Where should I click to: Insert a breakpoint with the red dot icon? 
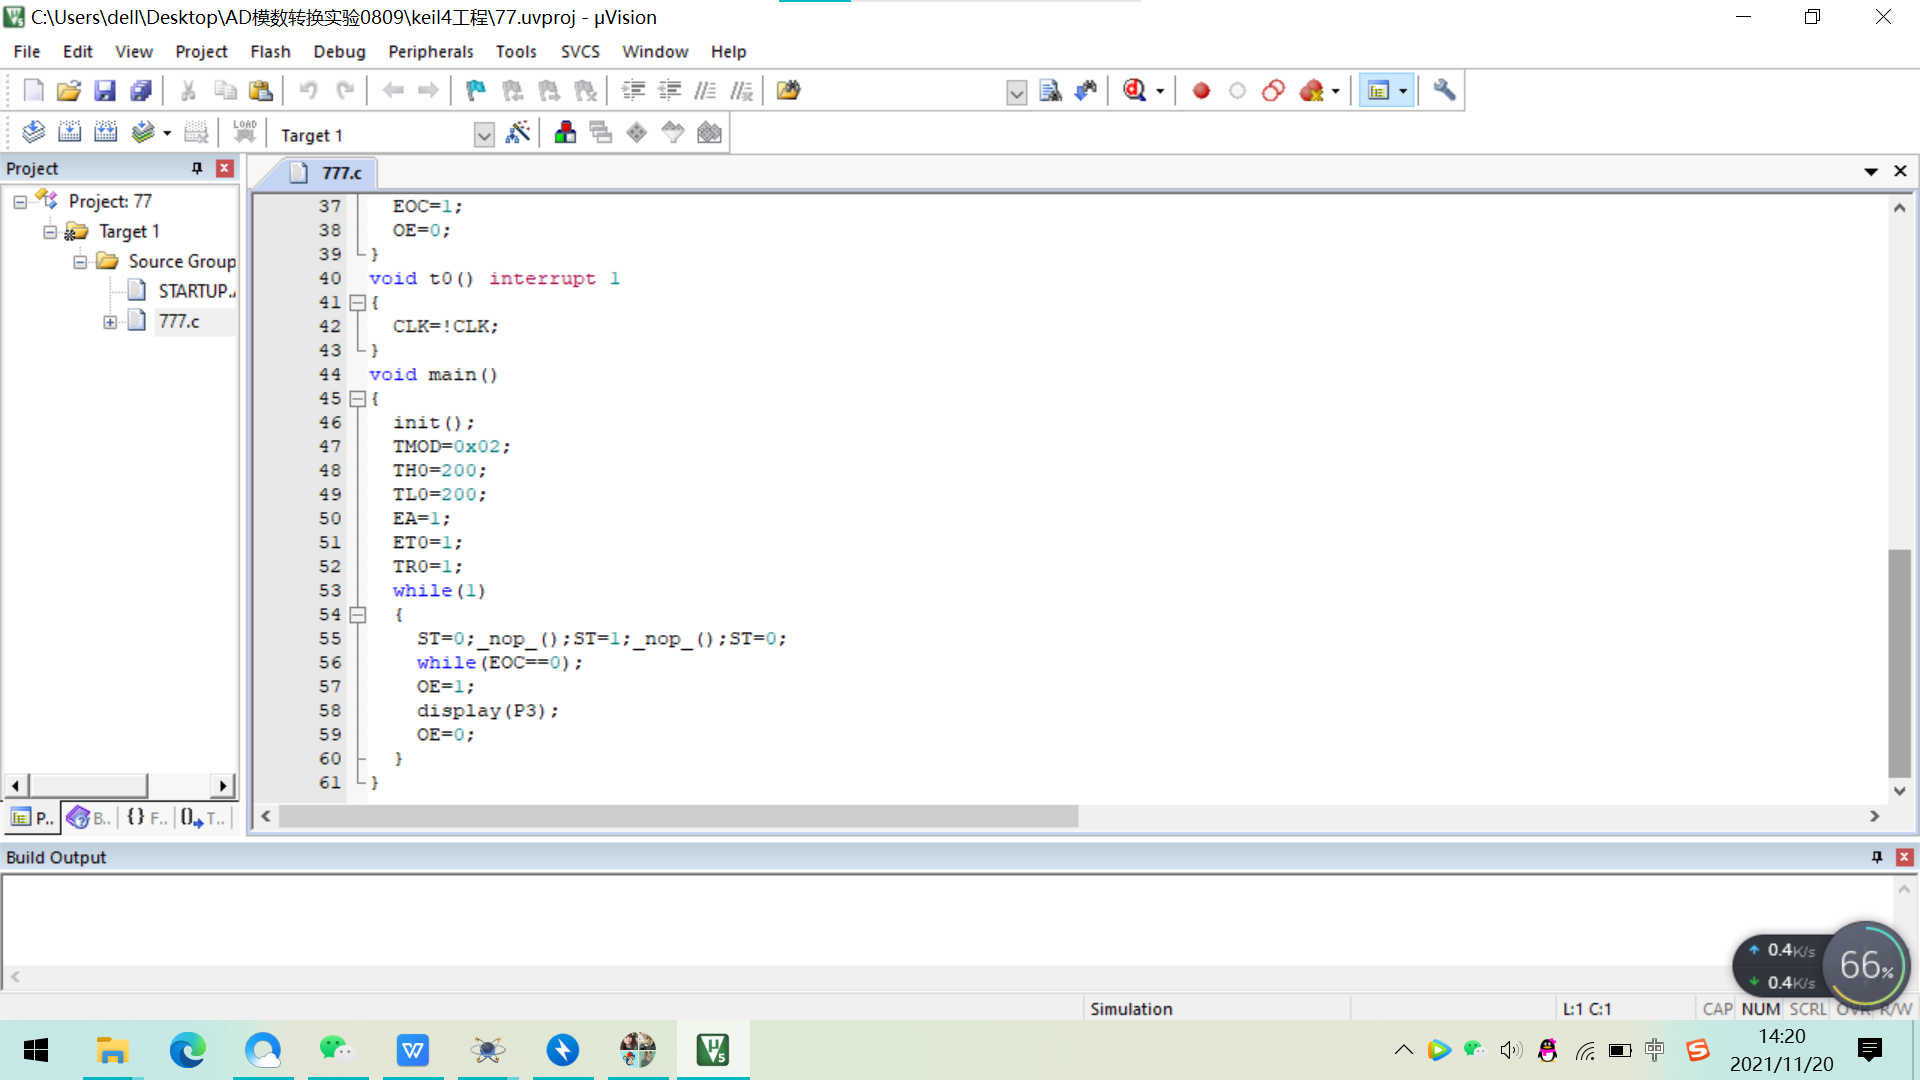(x=1201, y=91)
